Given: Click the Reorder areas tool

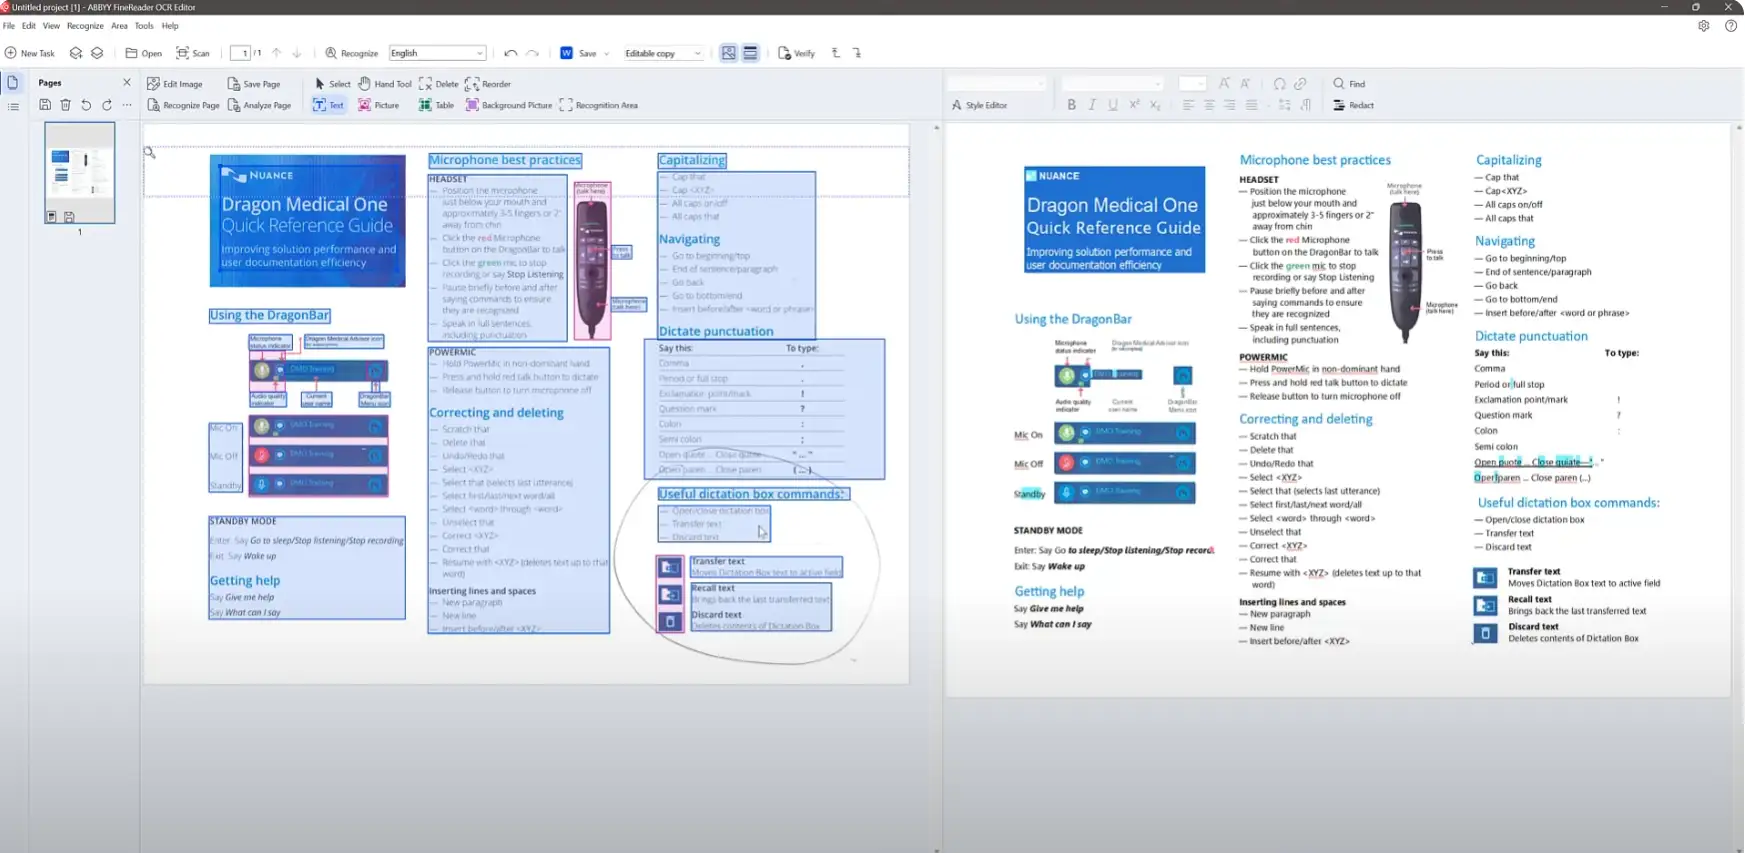Looking at the screenshot, I should [488, 84].
